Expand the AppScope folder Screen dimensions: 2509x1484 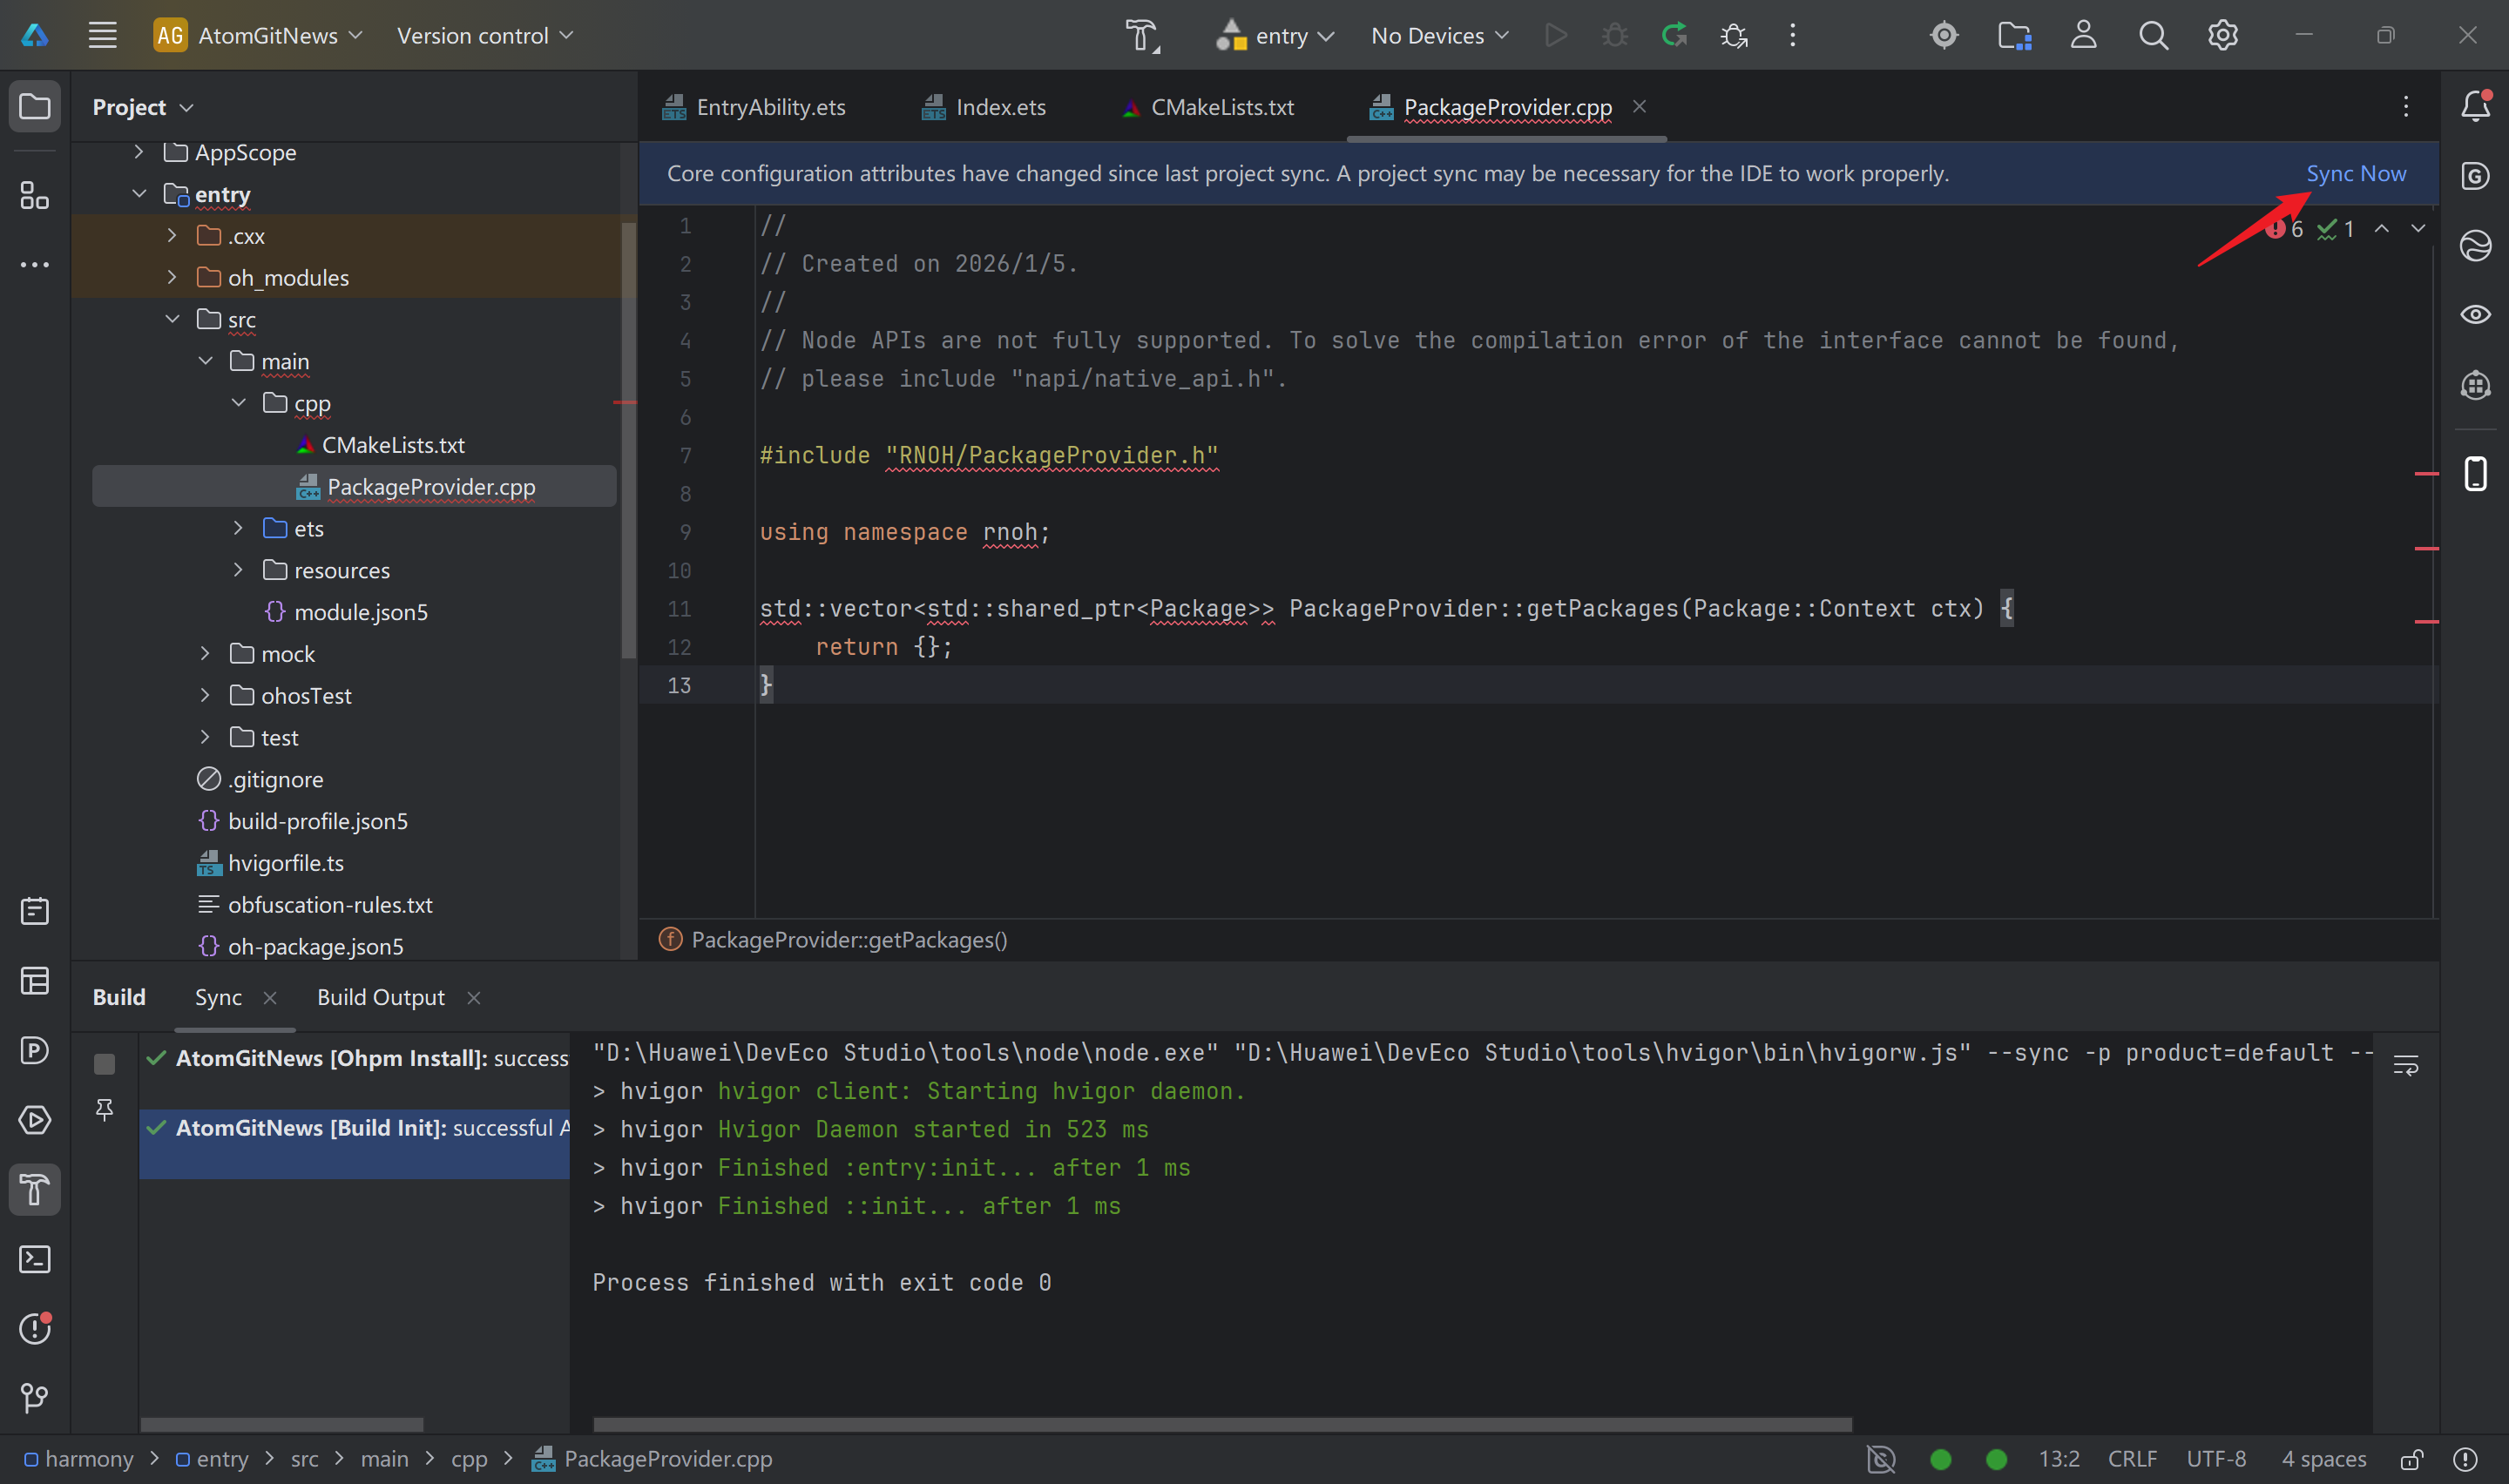tap(139, 152)
